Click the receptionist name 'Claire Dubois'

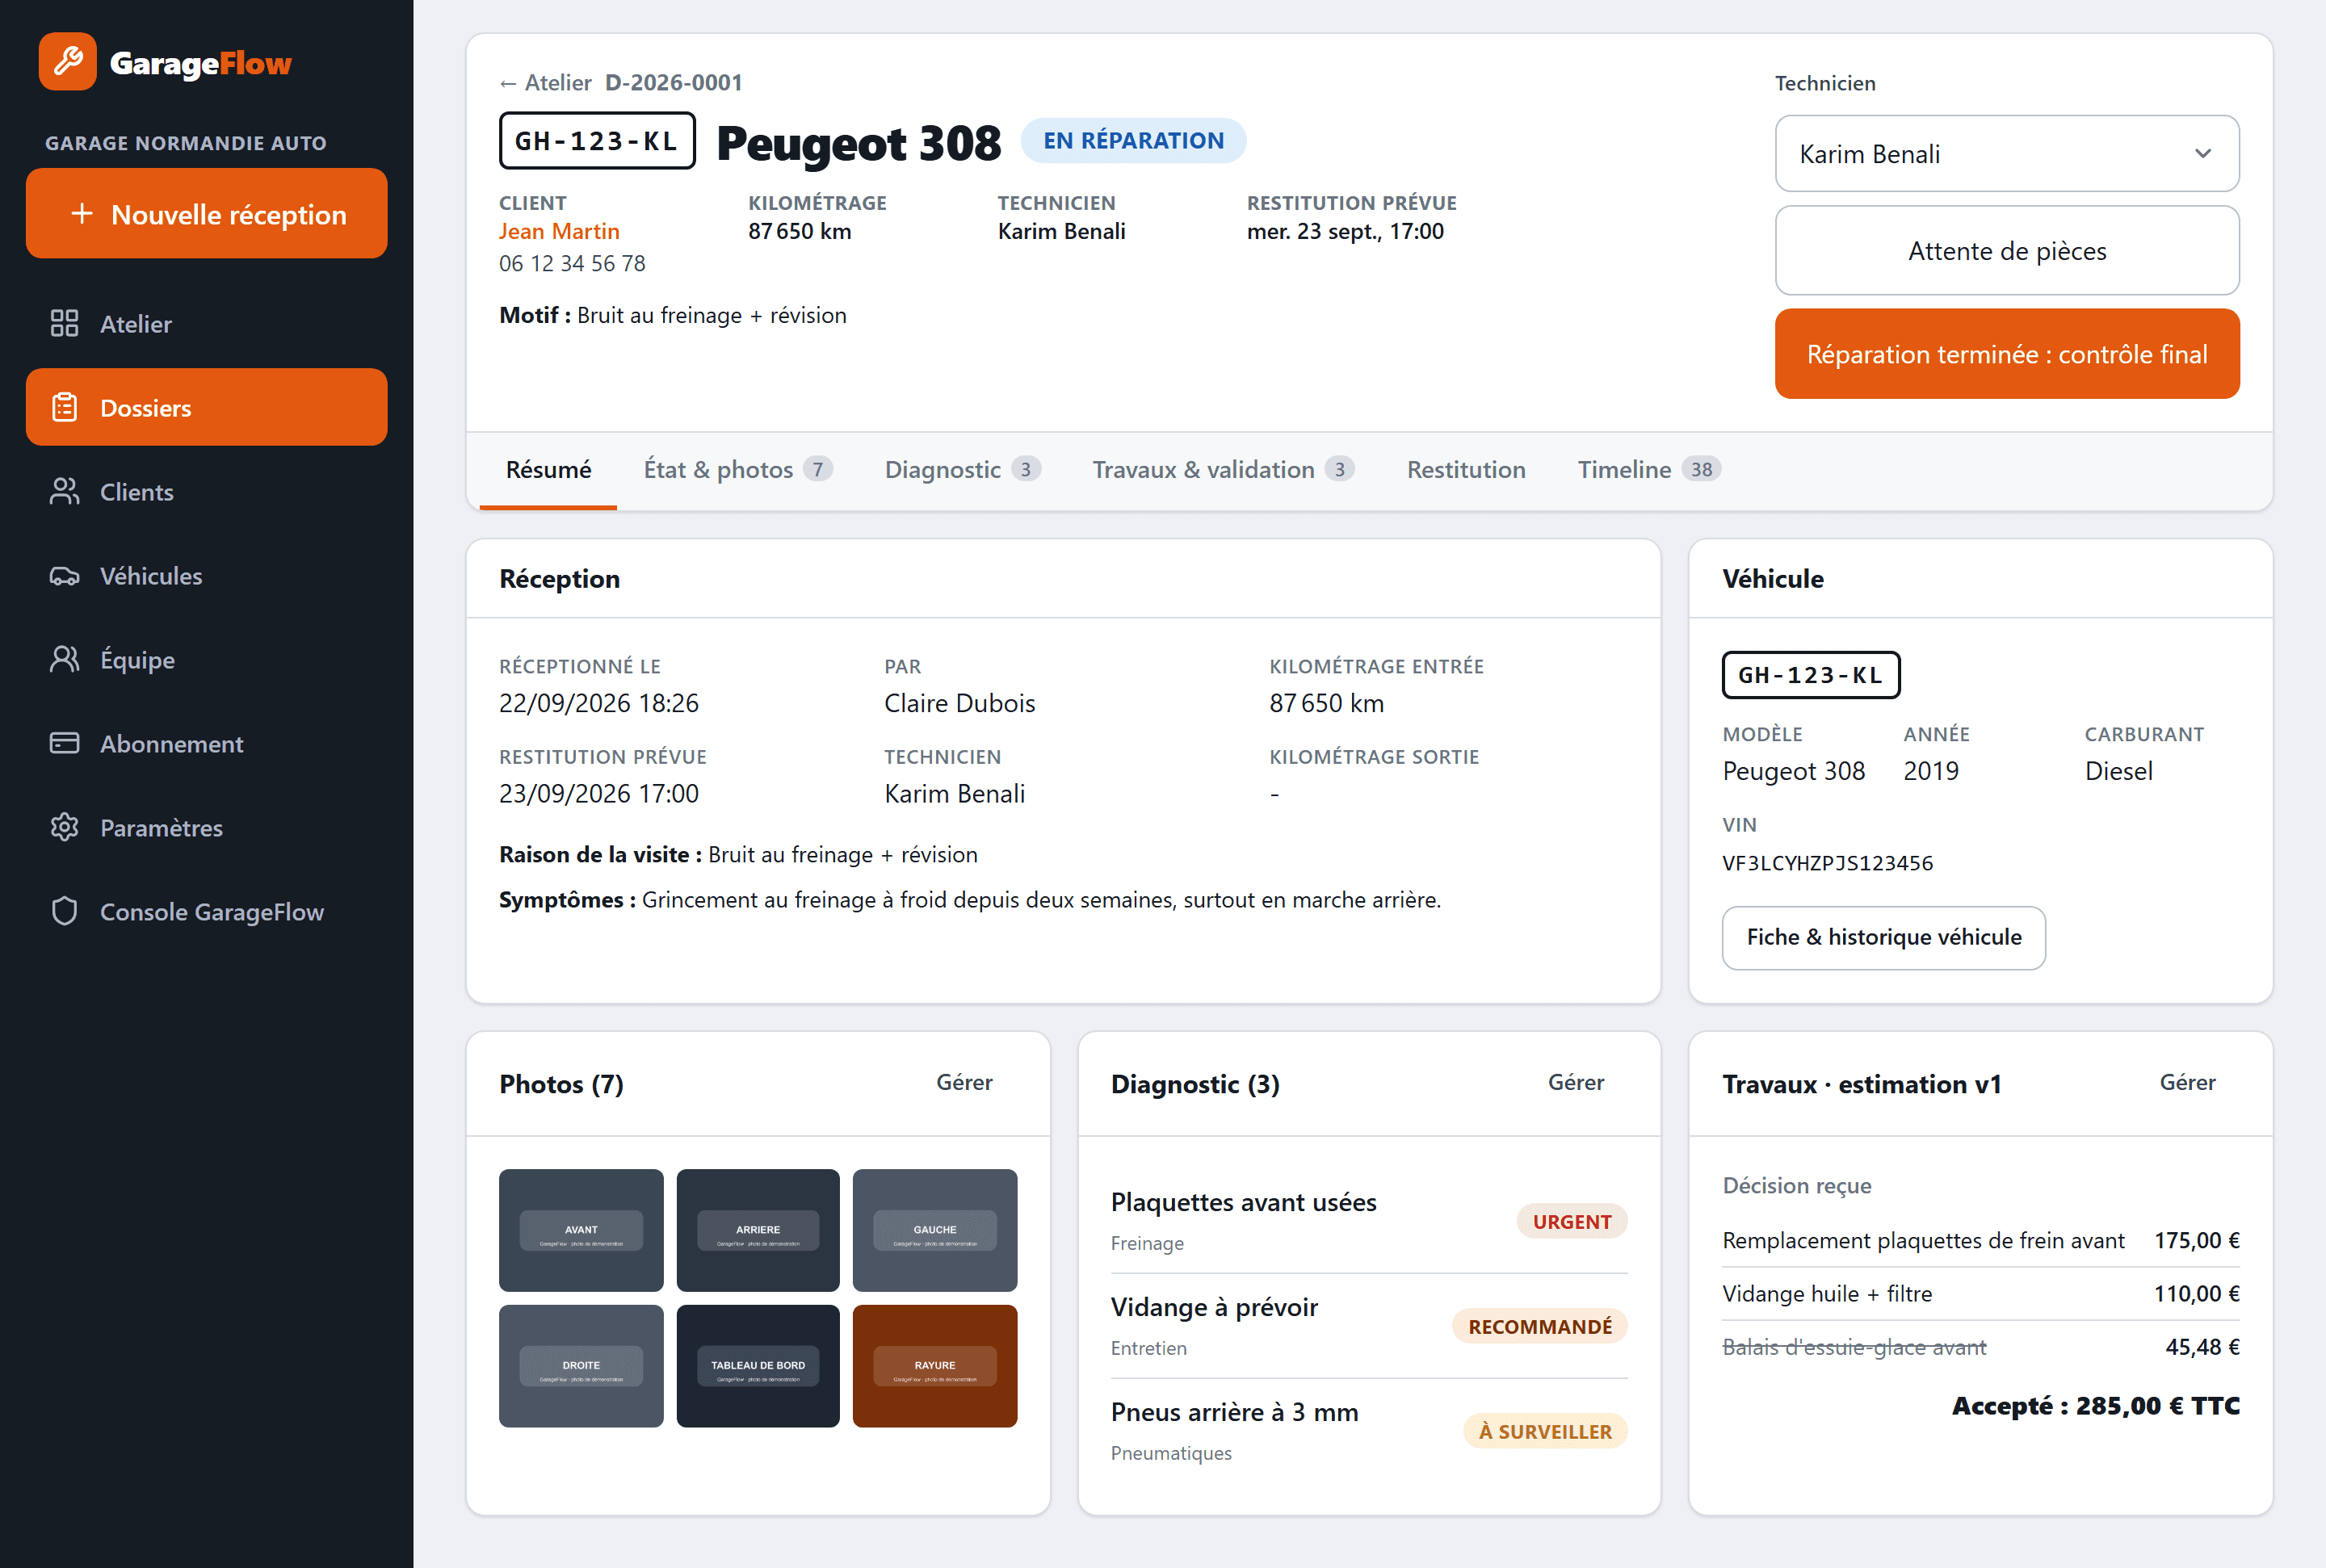pos(959,703)
